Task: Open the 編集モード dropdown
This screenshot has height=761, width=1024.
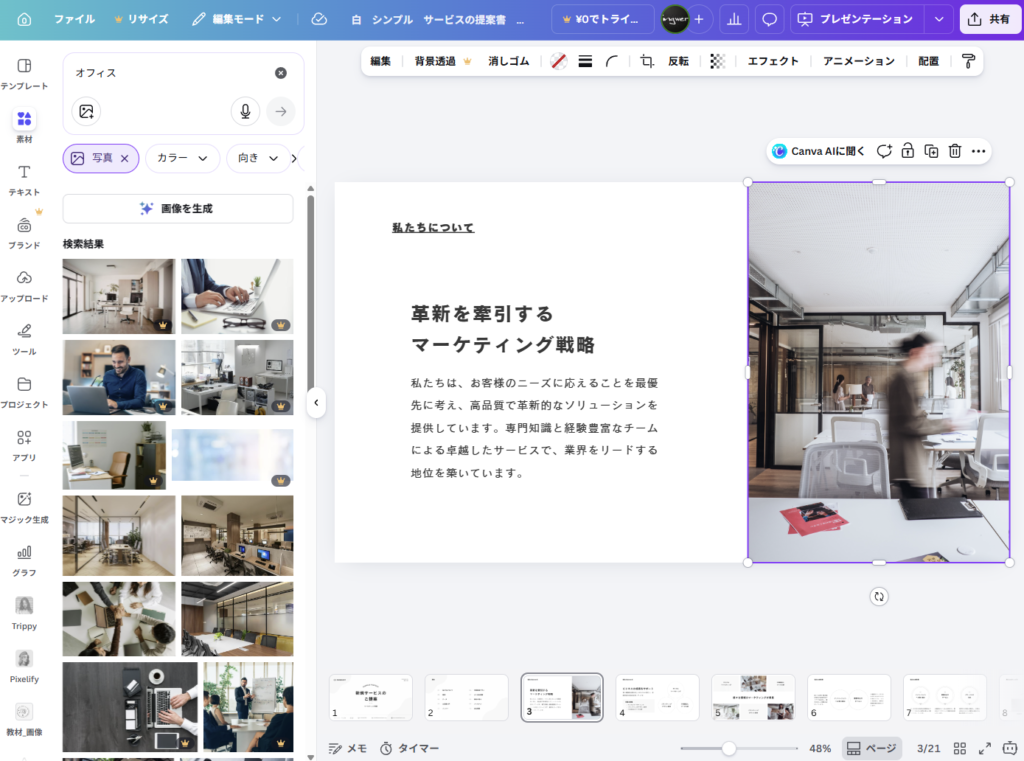Action: point(237,19)
